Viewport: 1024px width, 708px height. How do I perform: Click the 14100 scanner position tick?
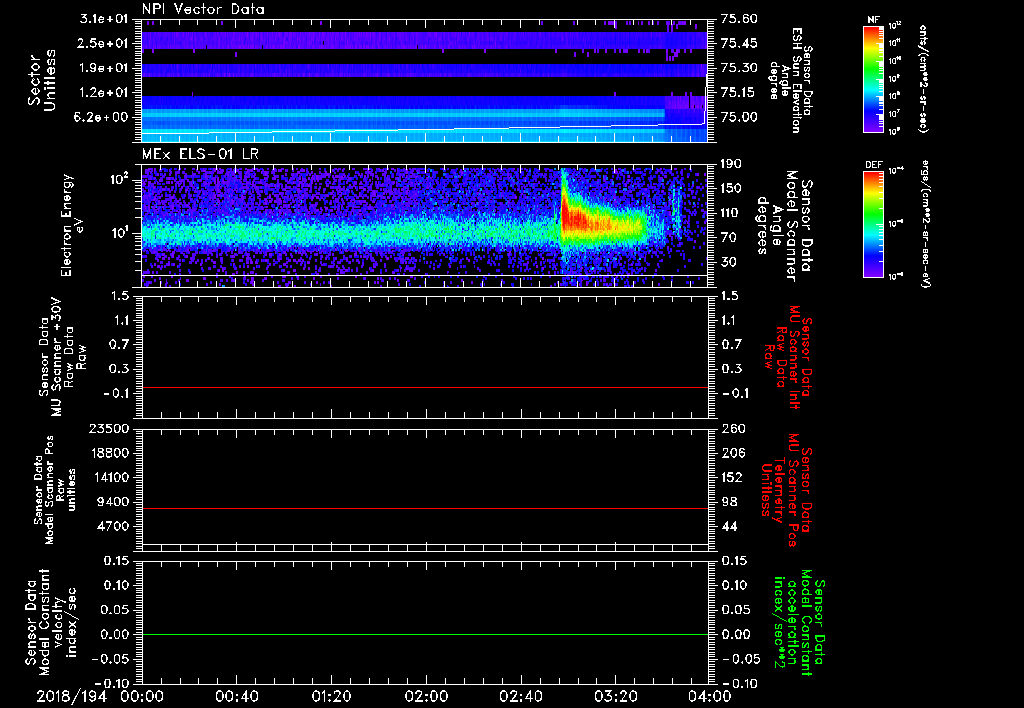(x=108, y=477)
